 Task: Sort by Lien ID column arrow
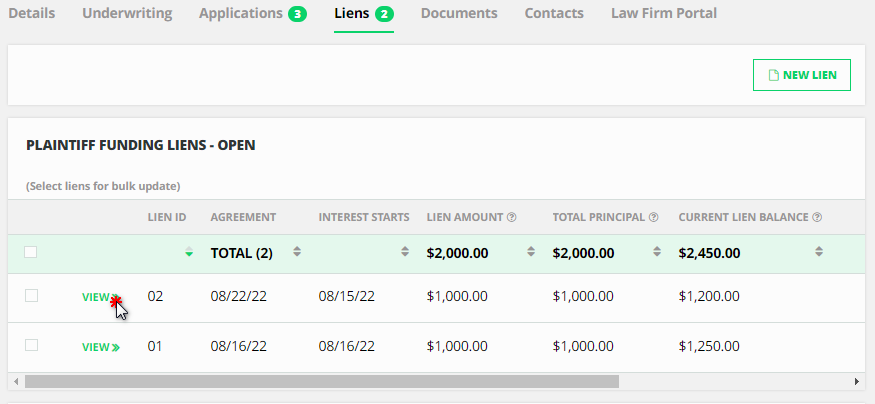click(x=189, y=253)
